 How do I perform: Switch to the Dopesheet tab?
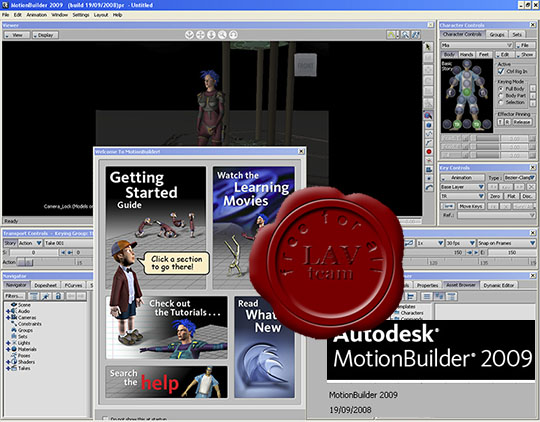tap(45, 285)
